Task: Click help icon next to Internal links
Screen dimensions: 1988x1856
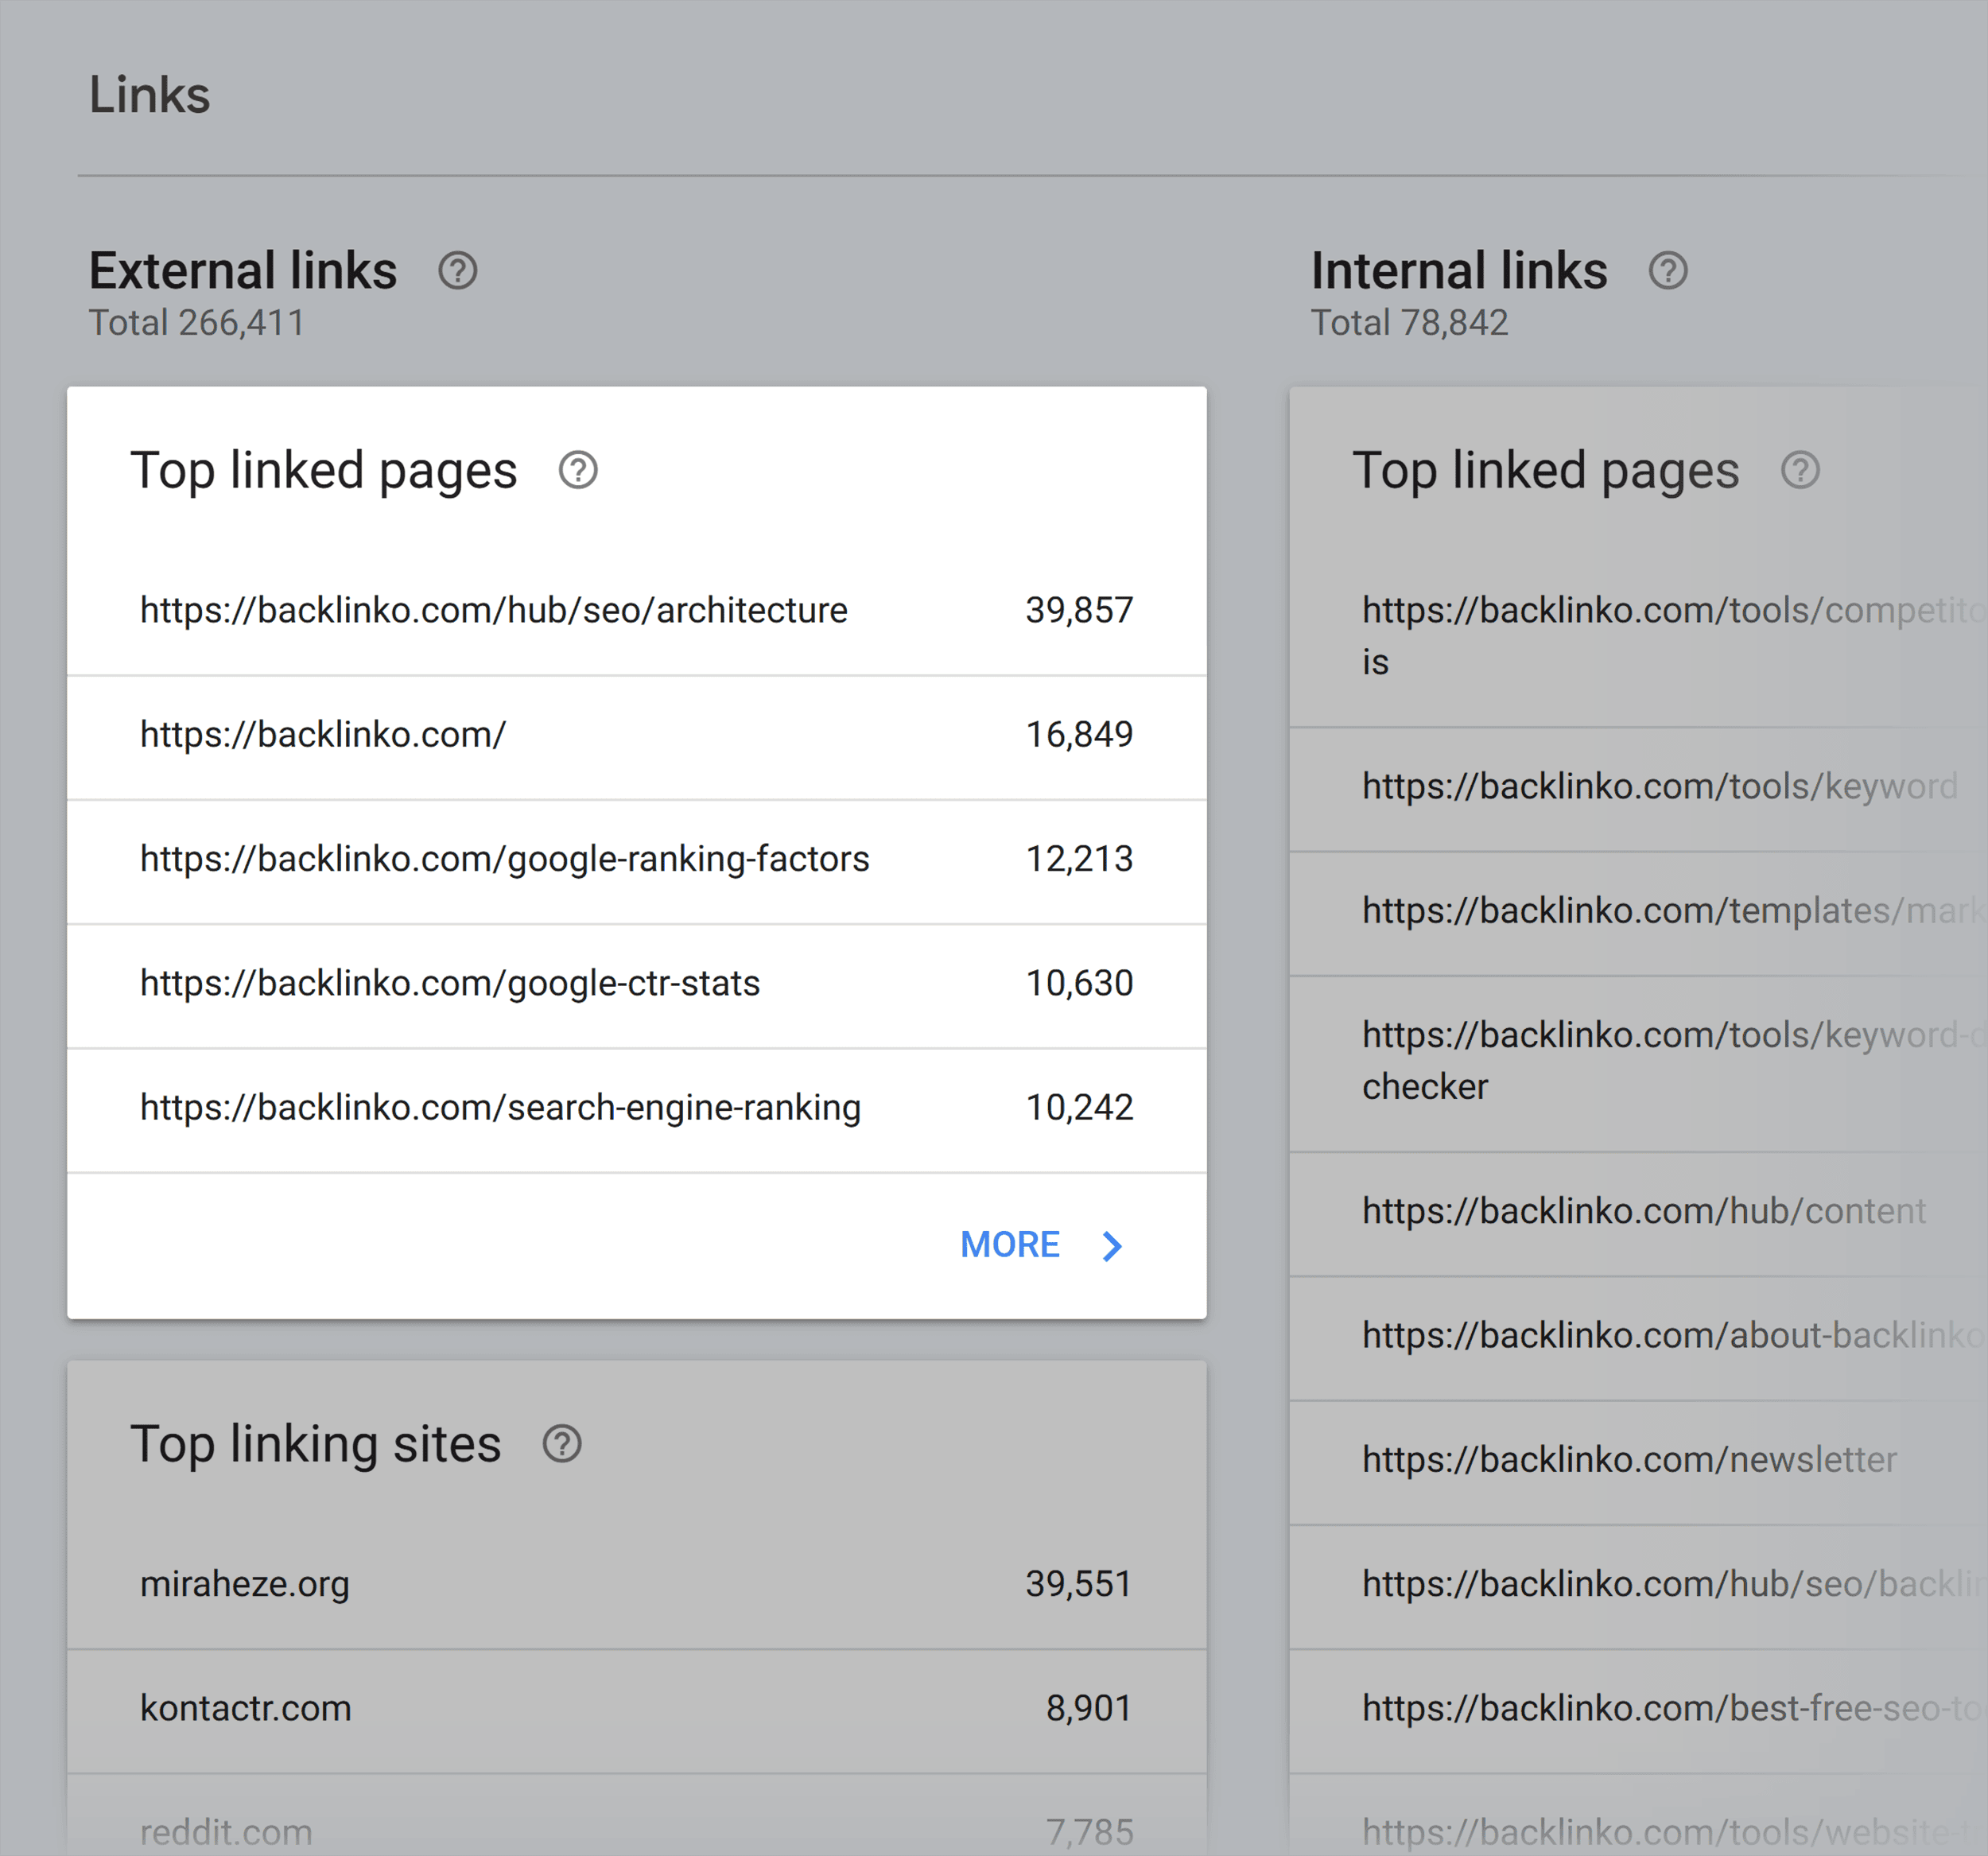Action: click(x=1668, y=271)
